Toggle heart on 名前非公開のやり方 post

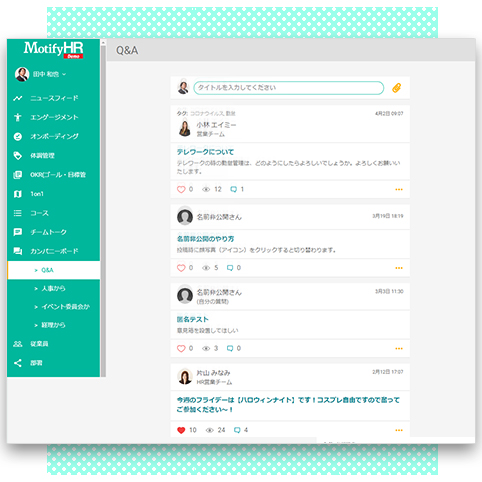(x=181, y=268)
